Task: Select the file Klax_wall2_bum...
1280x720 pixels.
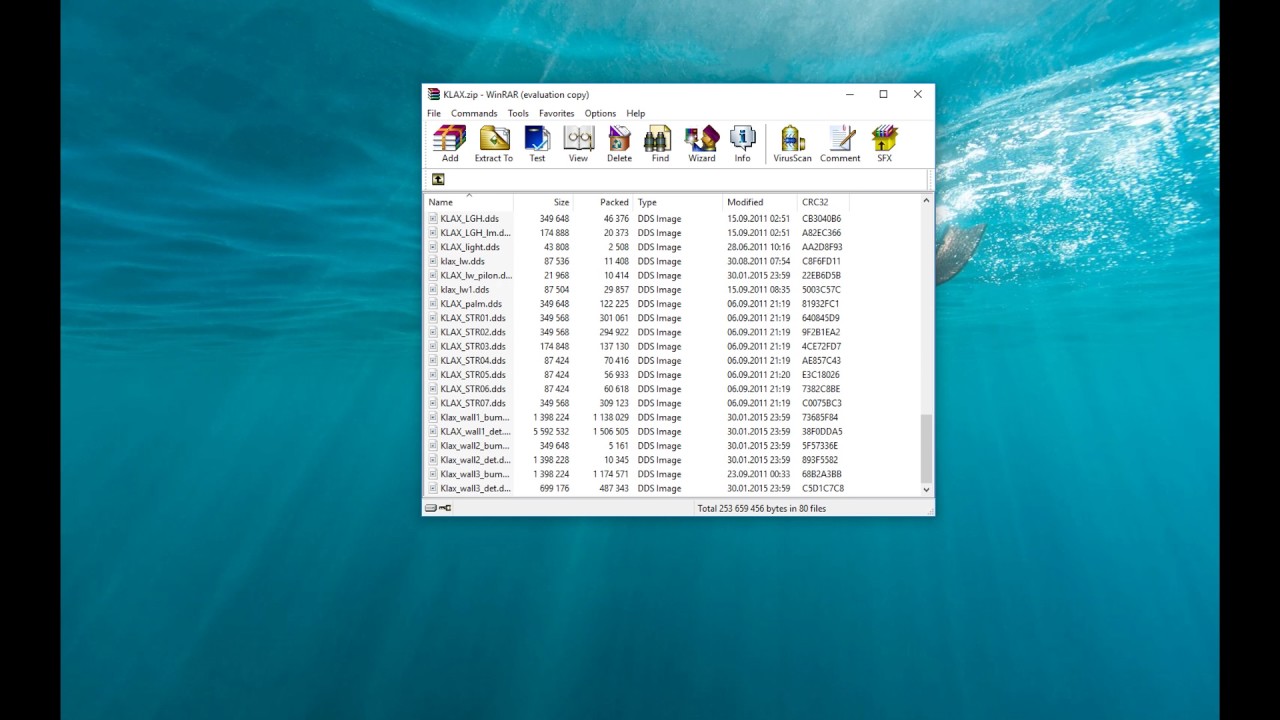Action: click(x=475, y=446)
